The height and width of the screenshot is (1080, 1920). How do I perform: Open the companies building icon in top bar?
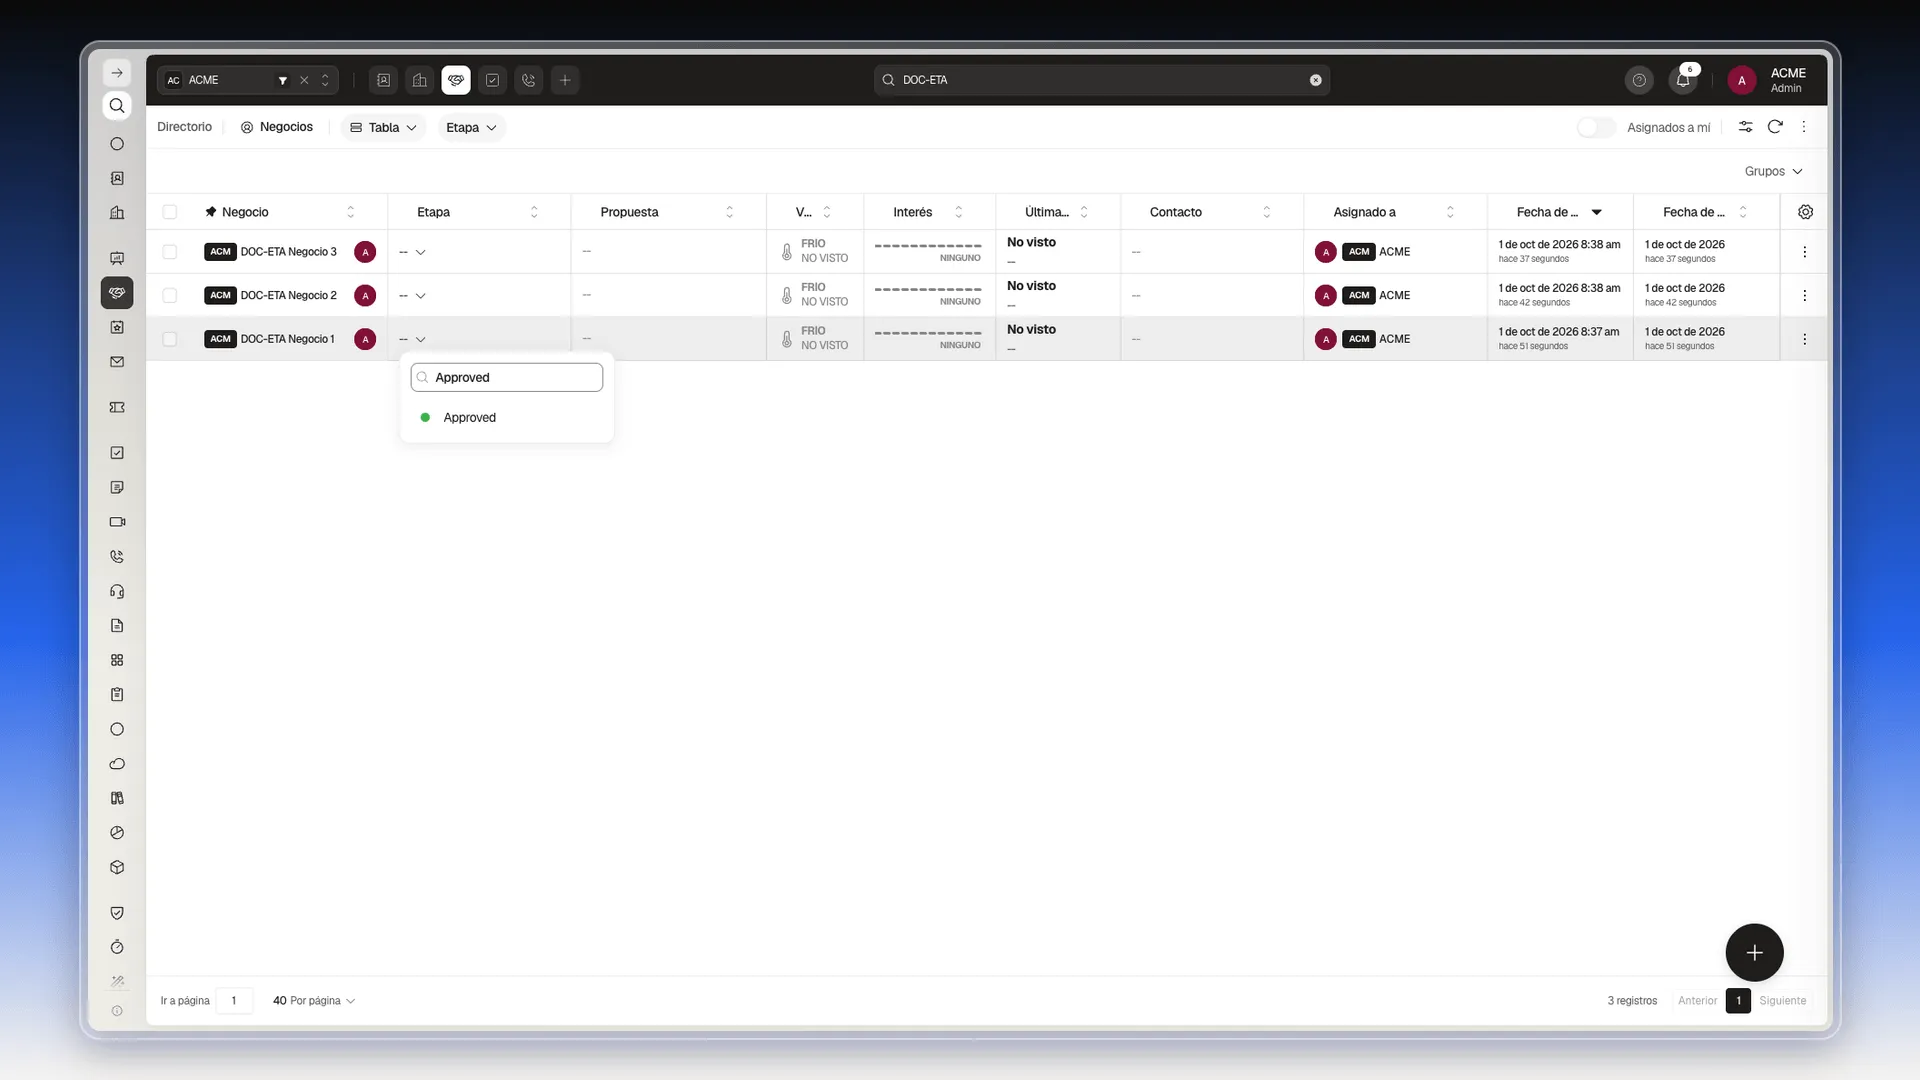click(x=420, y=80)
